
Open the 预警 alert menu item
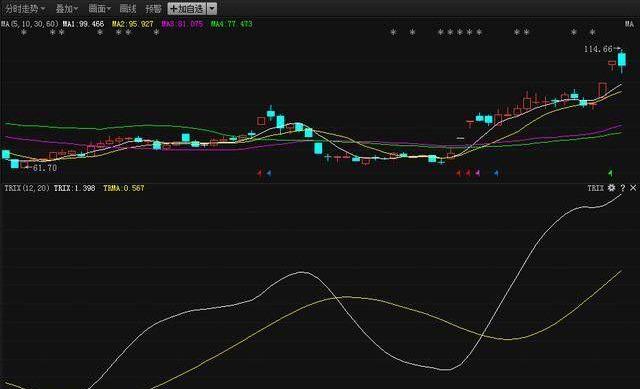[153, 8]
